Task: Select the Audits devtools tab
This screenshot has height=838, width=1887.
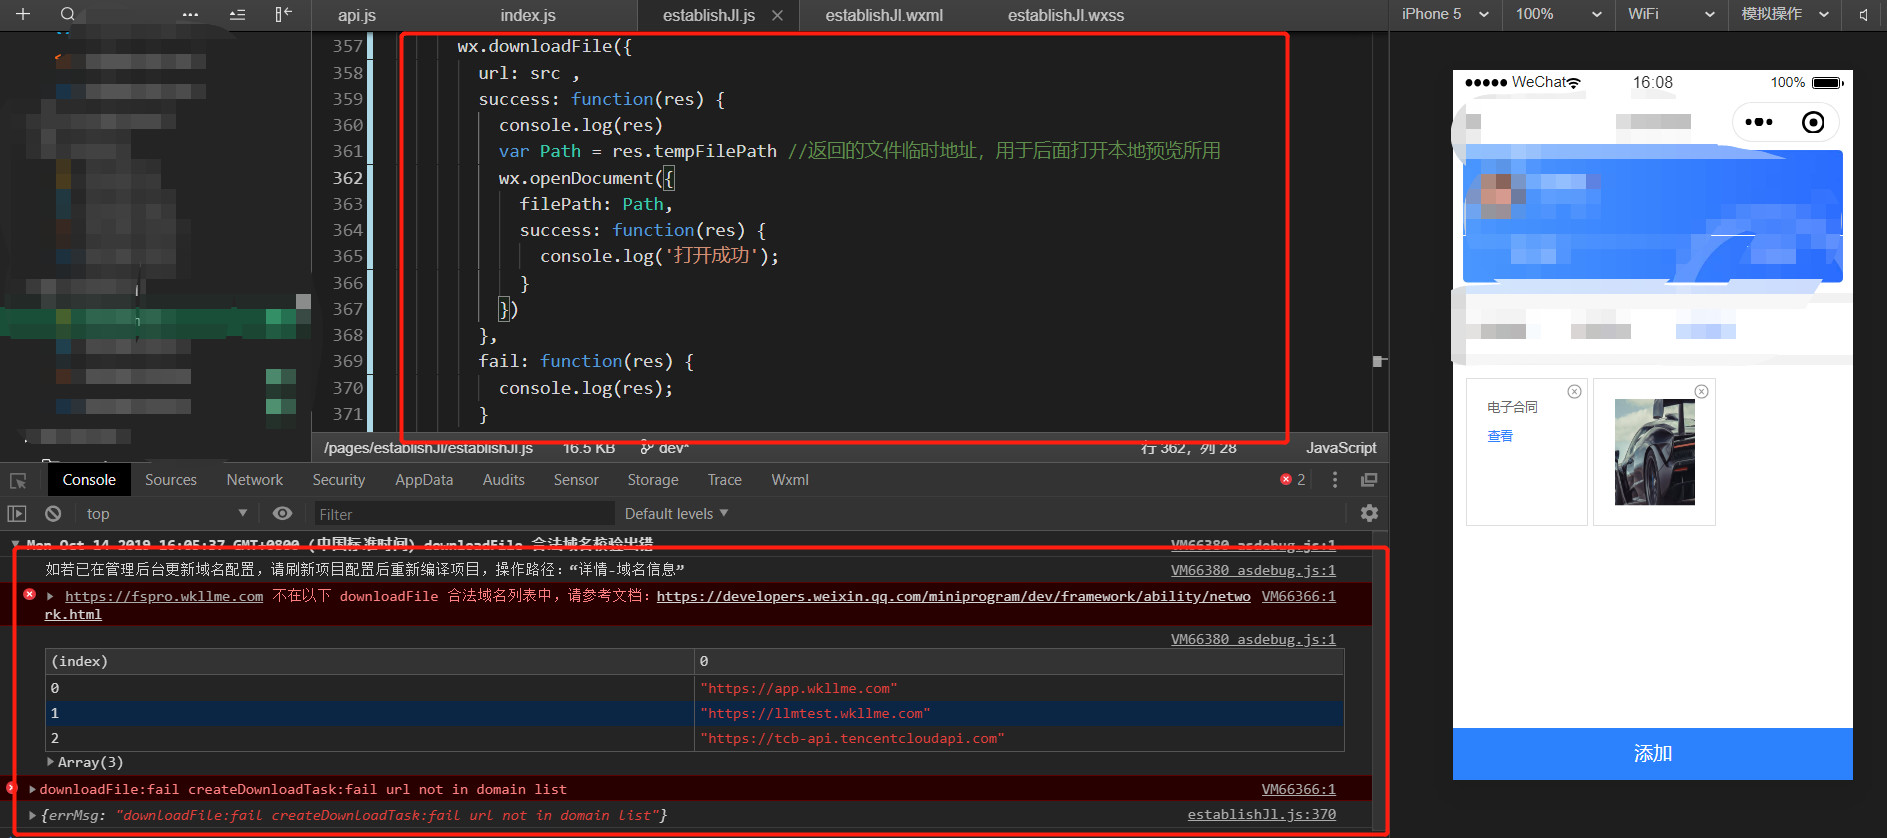Action: pos(504,480)
